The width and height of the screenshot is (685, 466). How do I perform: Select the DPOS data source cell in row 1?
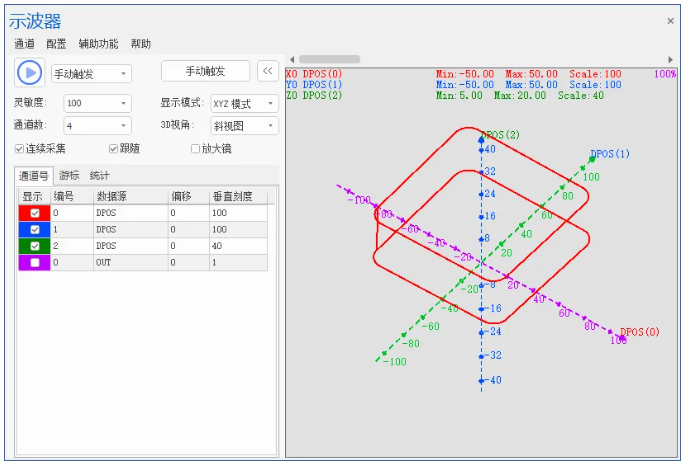(x=131, y=230)
